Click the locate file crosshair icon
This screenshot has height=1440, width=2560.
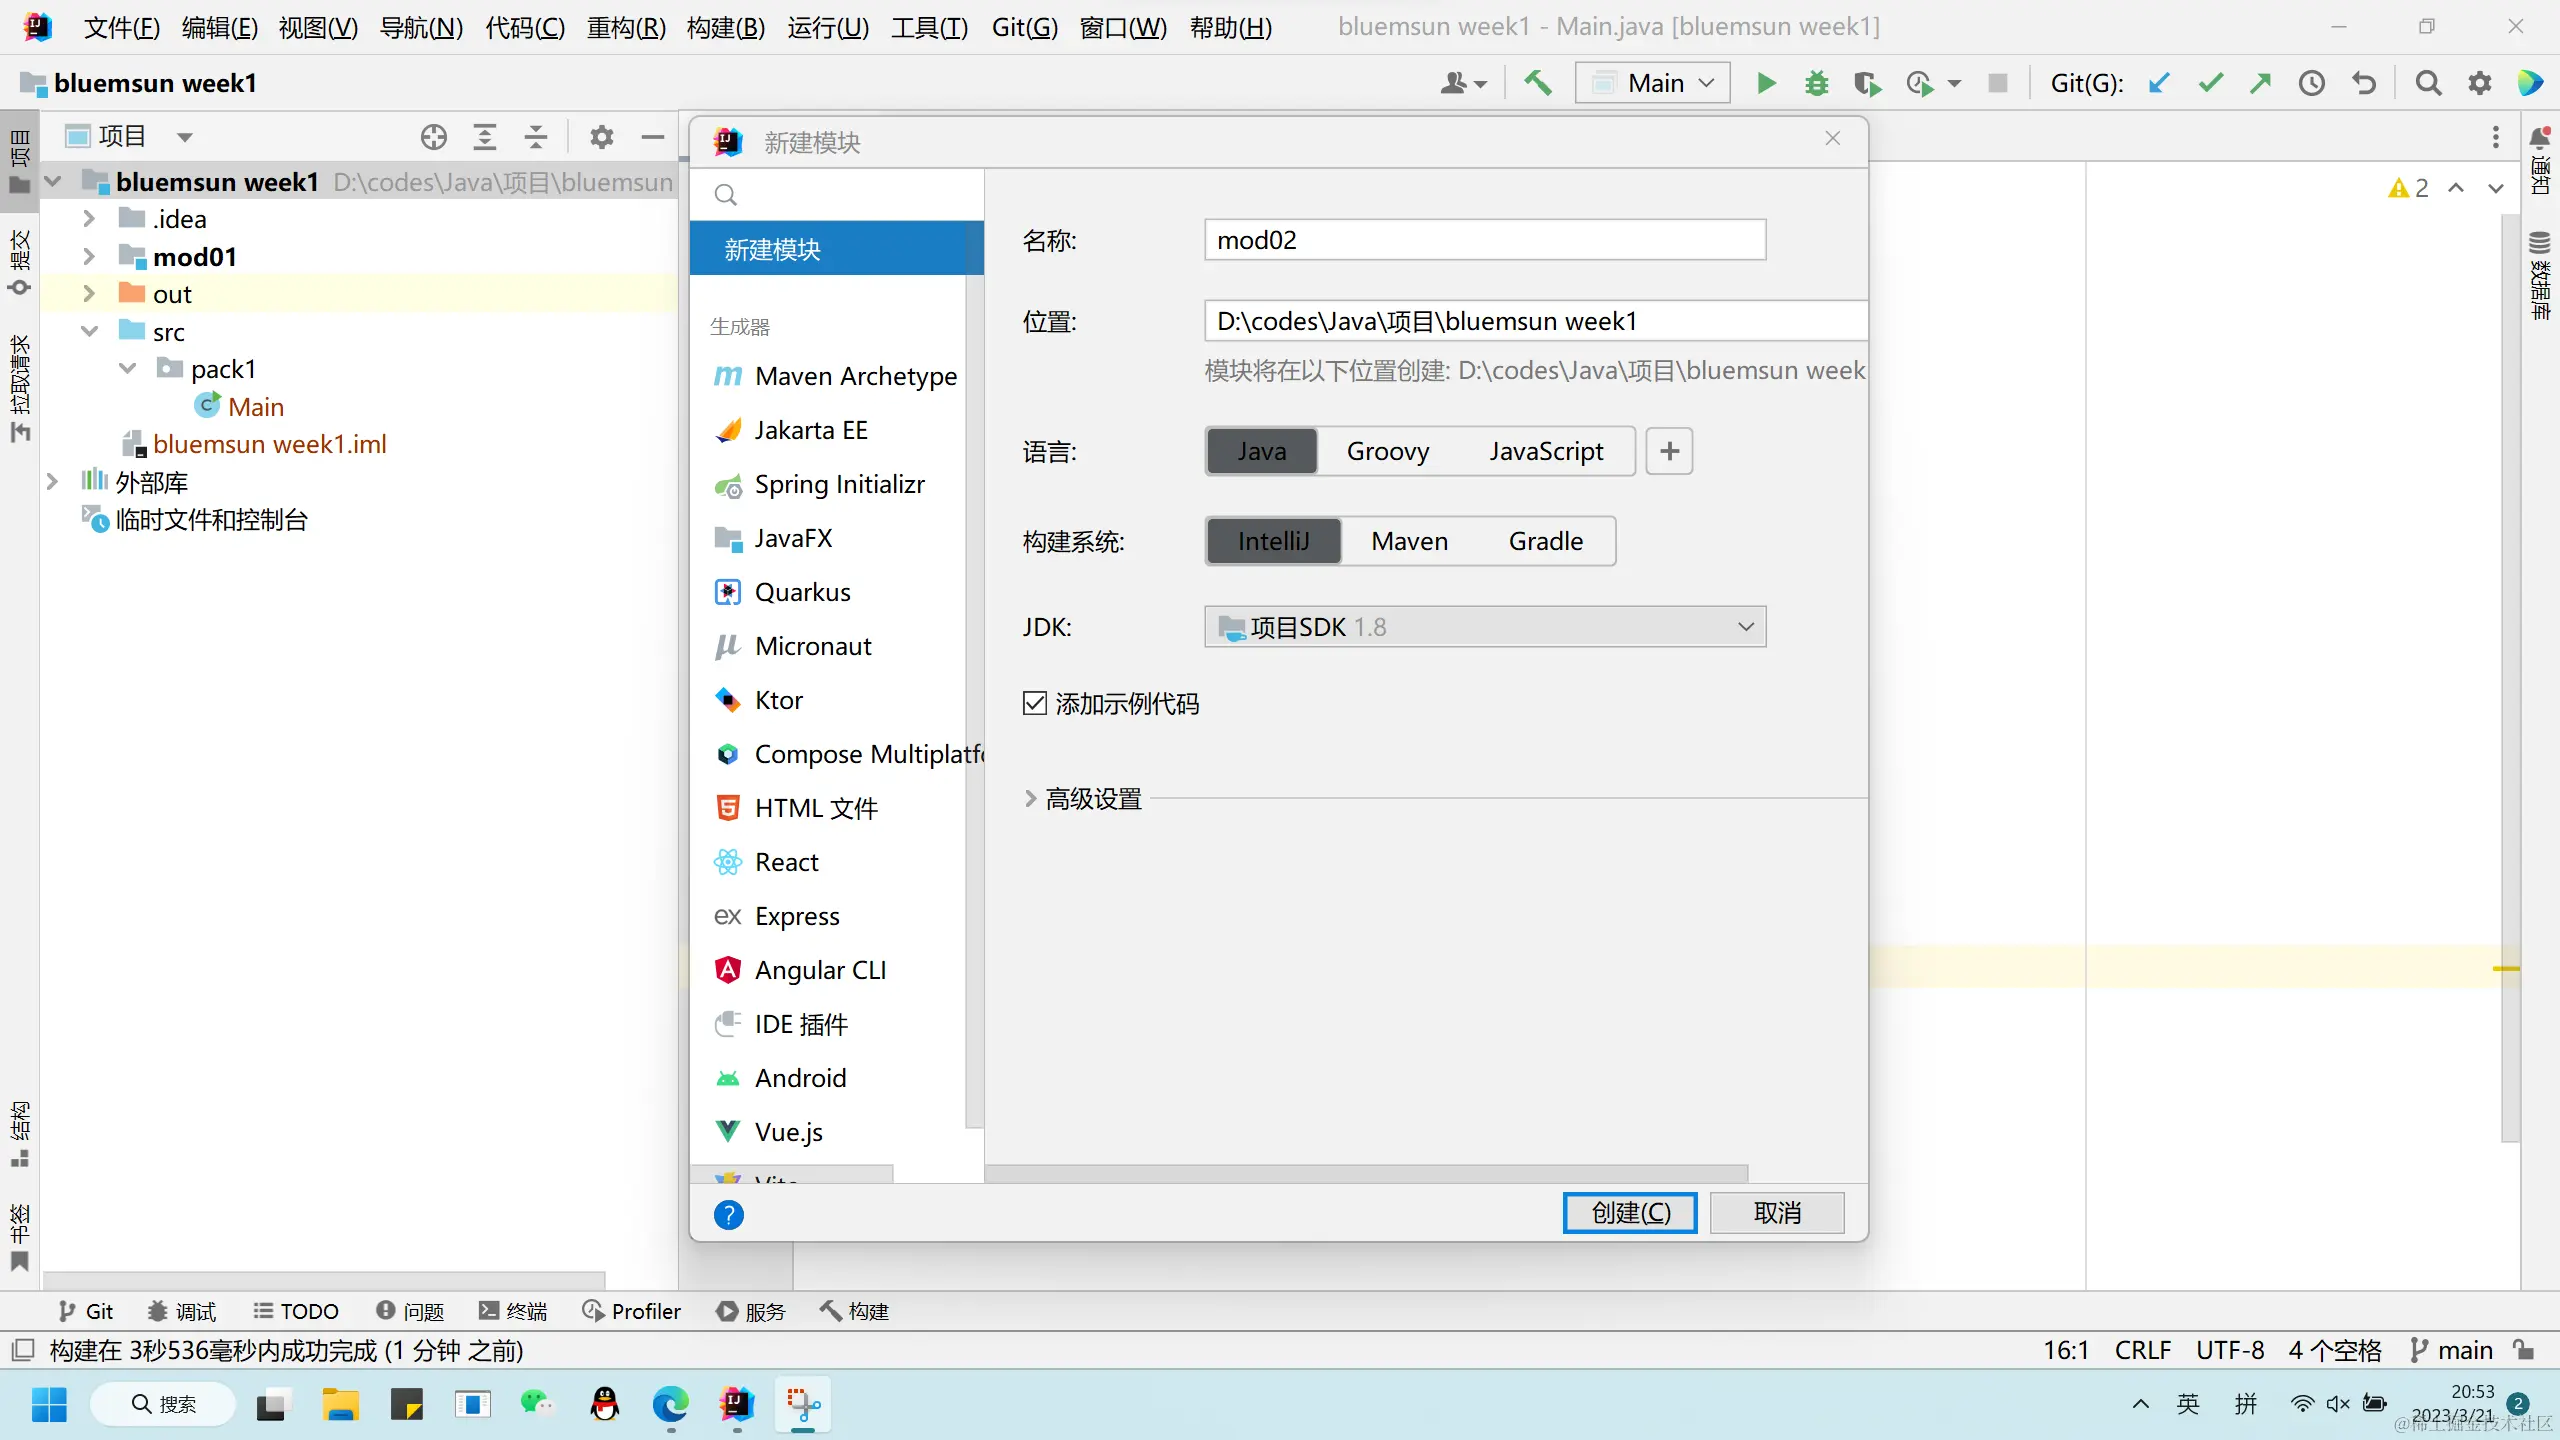point(433,137)
